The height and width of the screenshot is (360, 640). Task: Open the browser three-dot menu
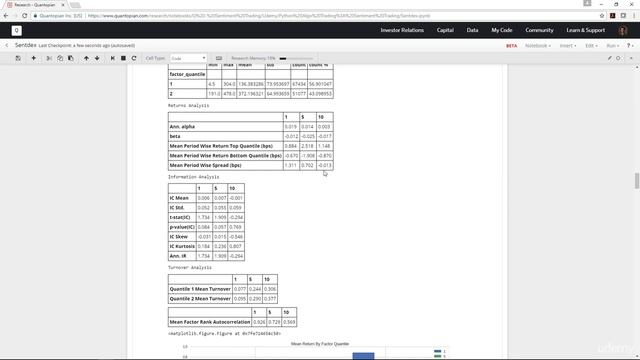[633, 16]
